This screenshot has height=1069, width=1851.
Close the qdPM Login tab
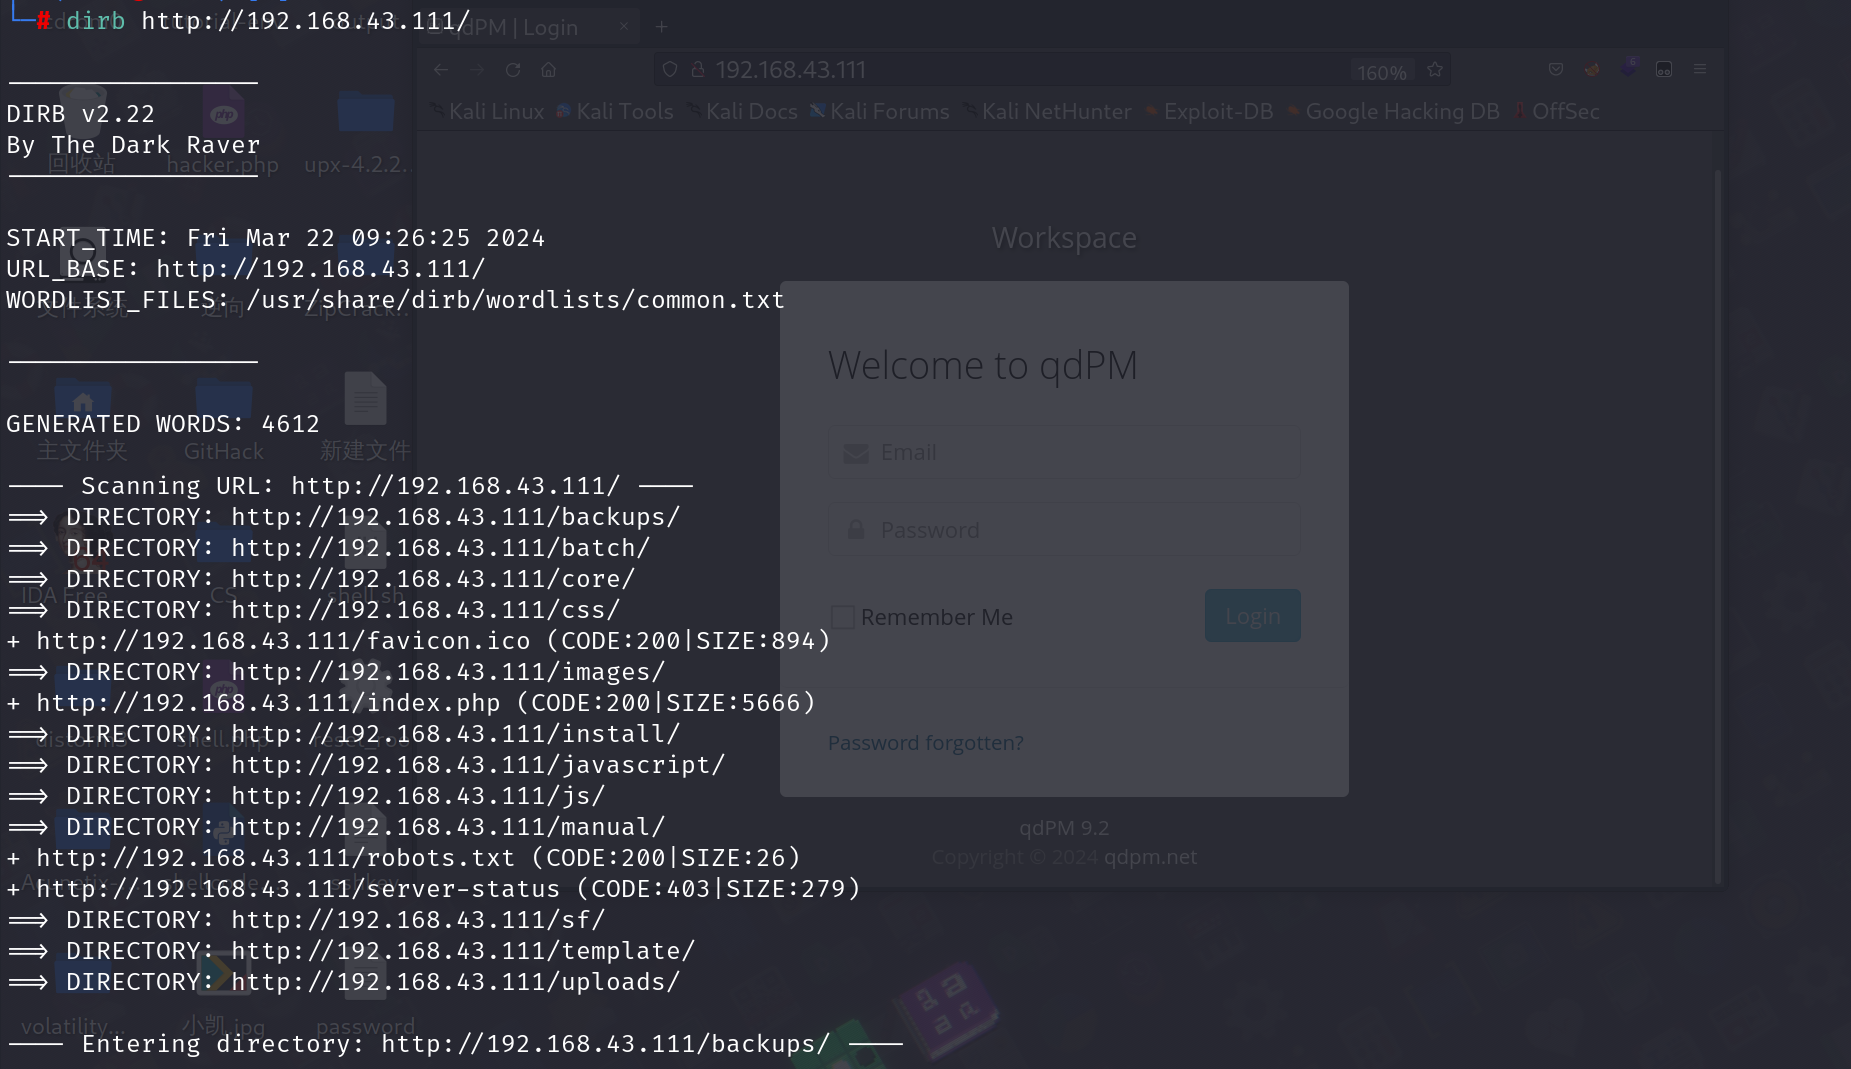pos(624,27)
